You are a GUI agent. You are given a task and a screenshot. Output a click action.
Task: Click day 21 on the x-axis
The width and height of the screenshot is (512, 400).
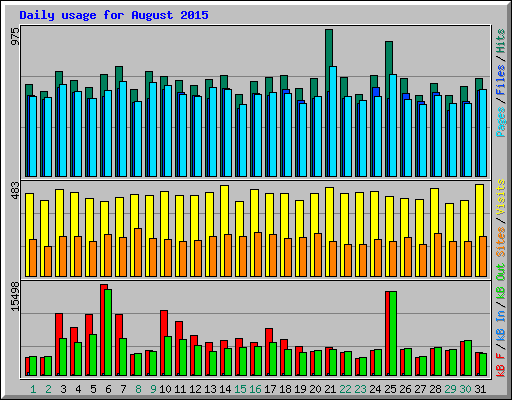(330, 389)
